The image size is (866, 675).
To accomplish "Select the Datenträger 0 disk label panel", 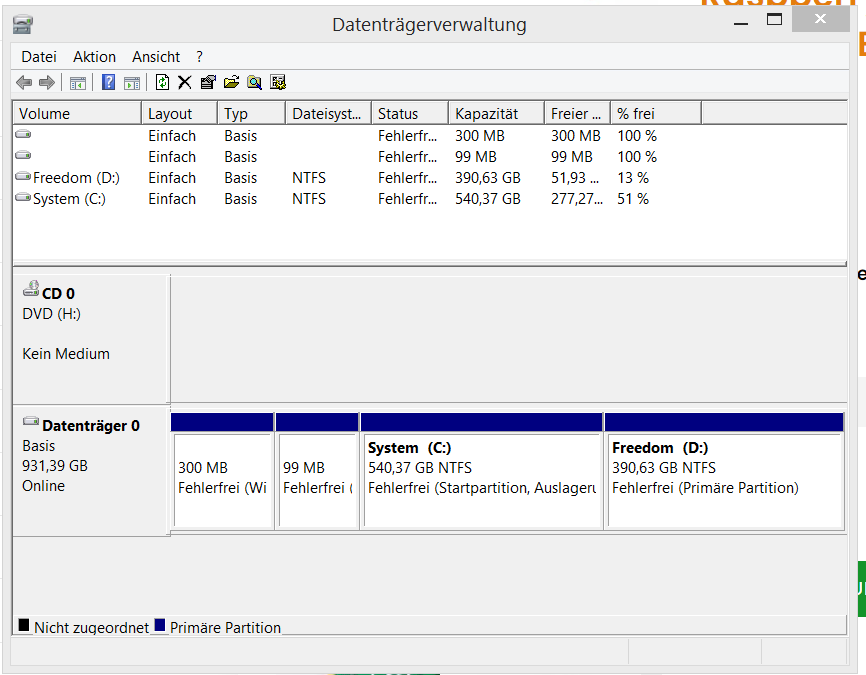I will click(91, 471).
